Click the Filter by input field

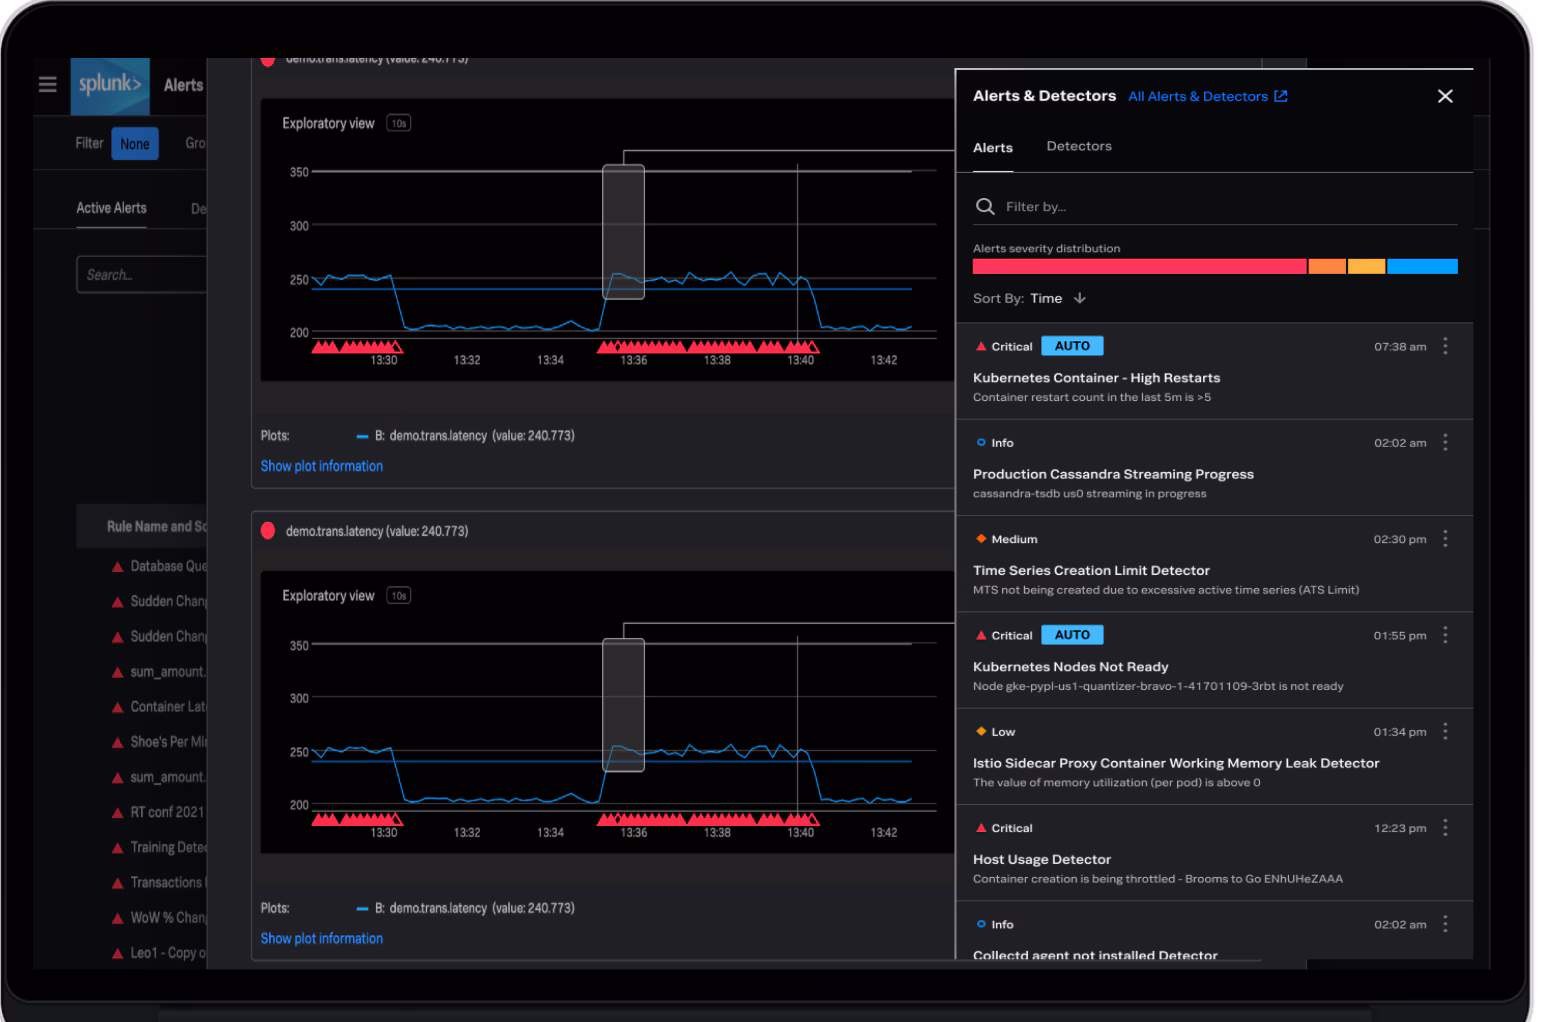[x=1220, y=207]
